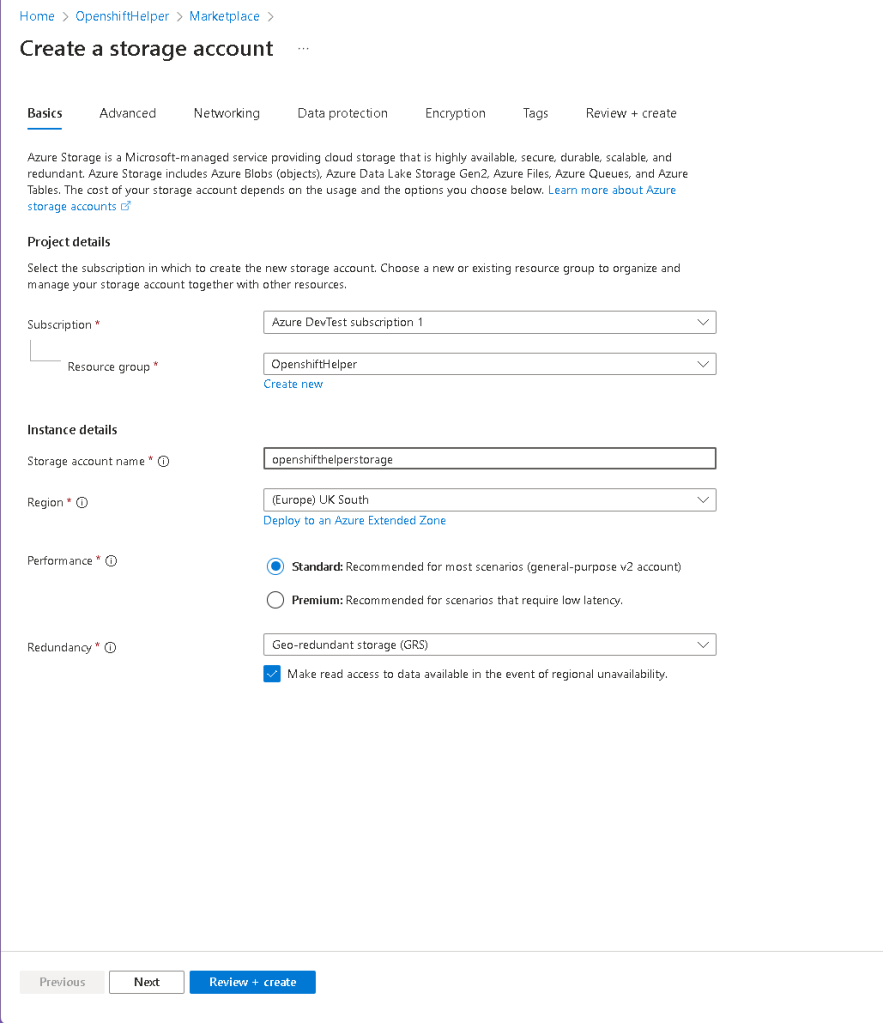This screenshot has height=1023, width=883.
Task: Choose the Premium performance radio button
Action: pyautogui.click(x=275, y=600)
